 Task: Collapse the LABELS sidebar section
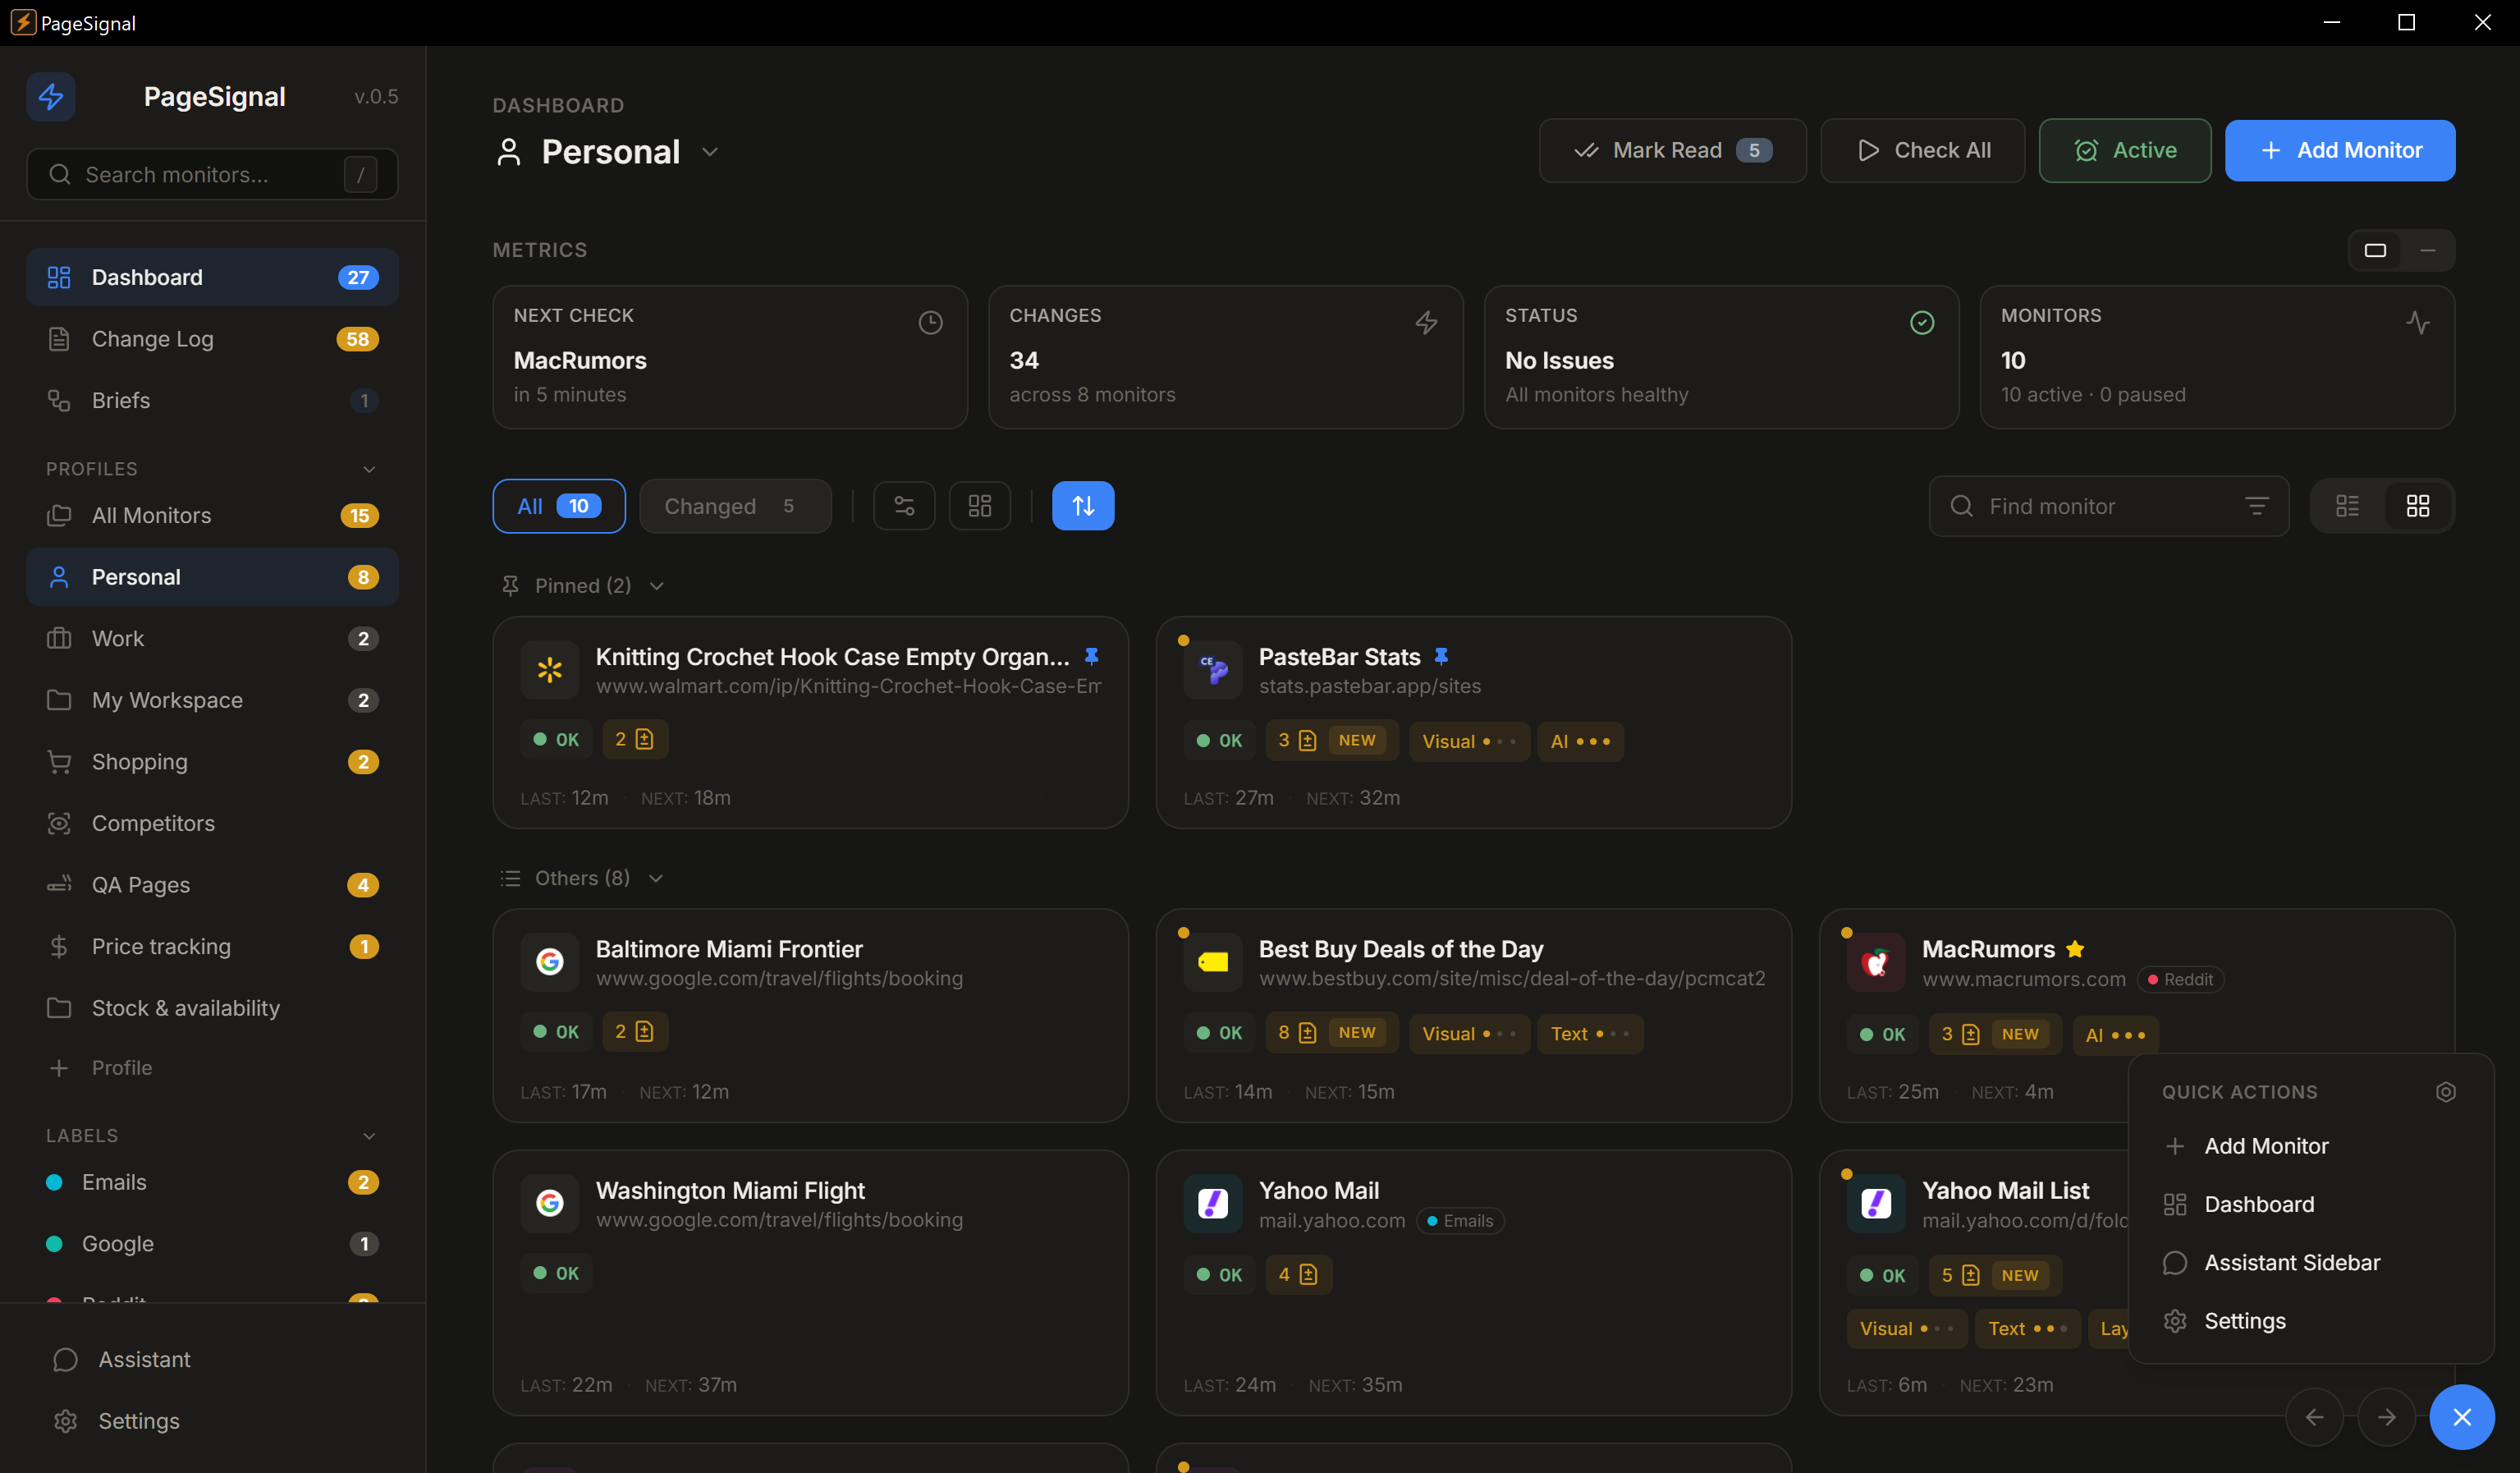point(369,1136)
